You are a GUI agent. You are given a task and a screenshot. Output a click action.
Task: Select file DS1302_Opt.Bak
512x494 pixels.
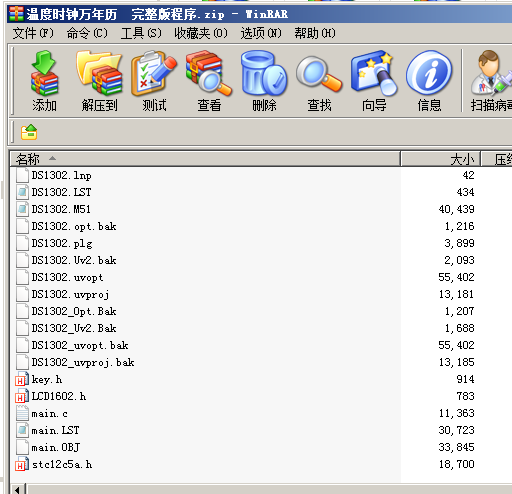(x=74, y=311)
